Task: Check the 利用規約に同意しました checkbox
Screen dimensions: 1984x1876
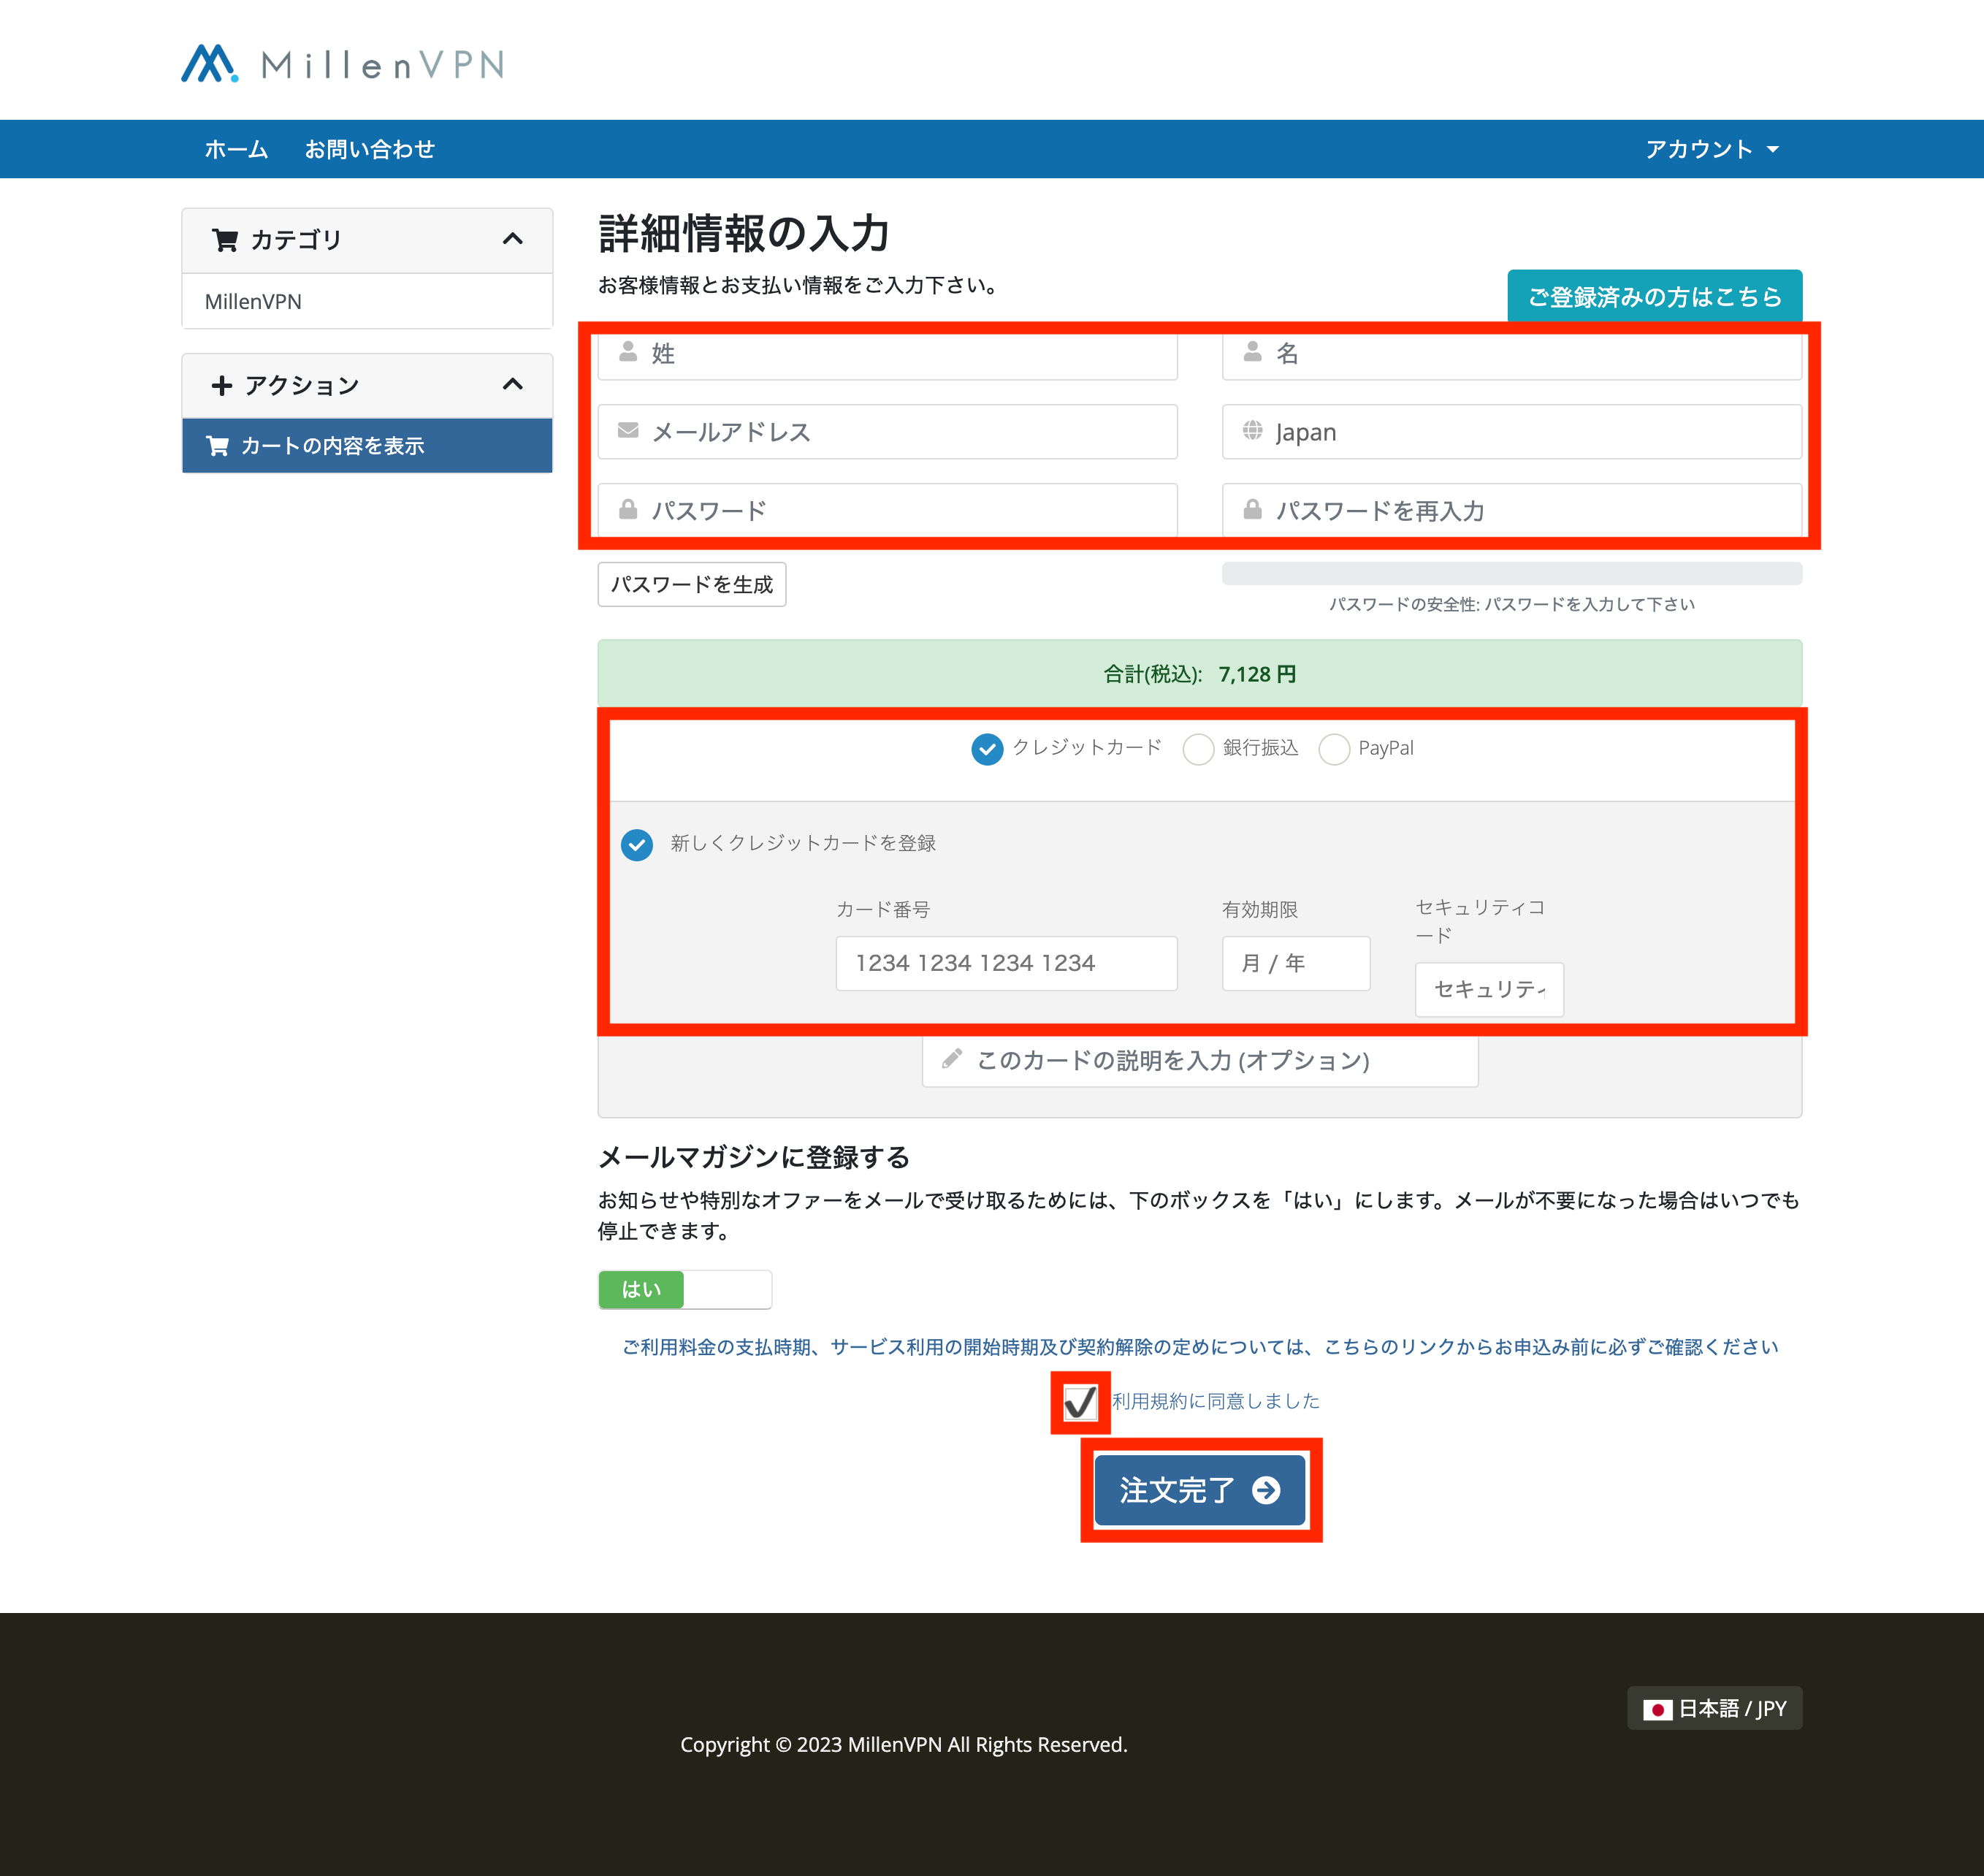Action: [1080, 1402]
